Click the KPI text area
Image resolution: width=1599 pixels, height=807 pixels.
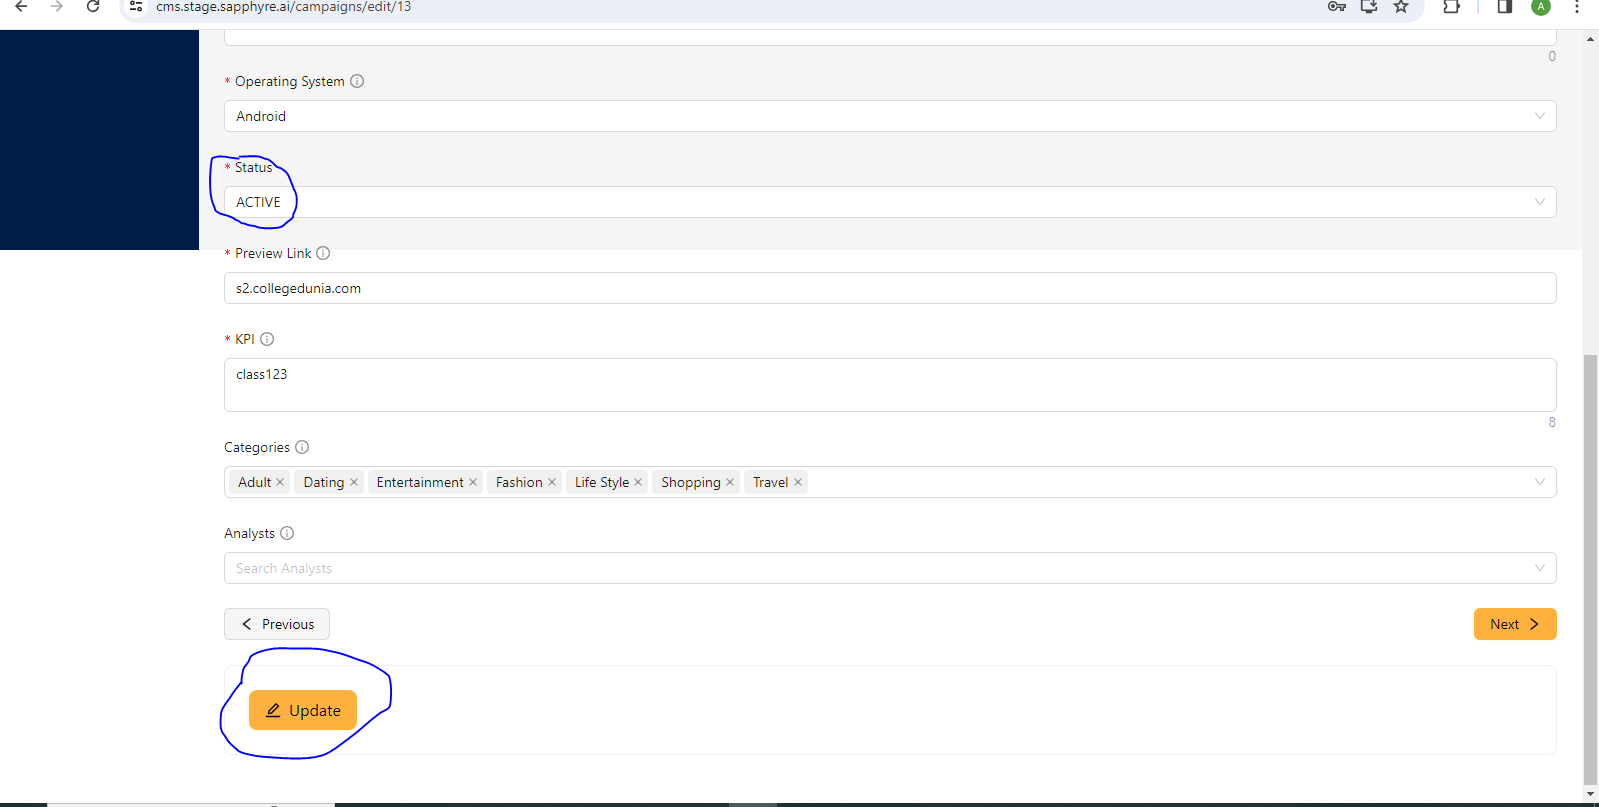pyautogui.click(x=890, y=385)
